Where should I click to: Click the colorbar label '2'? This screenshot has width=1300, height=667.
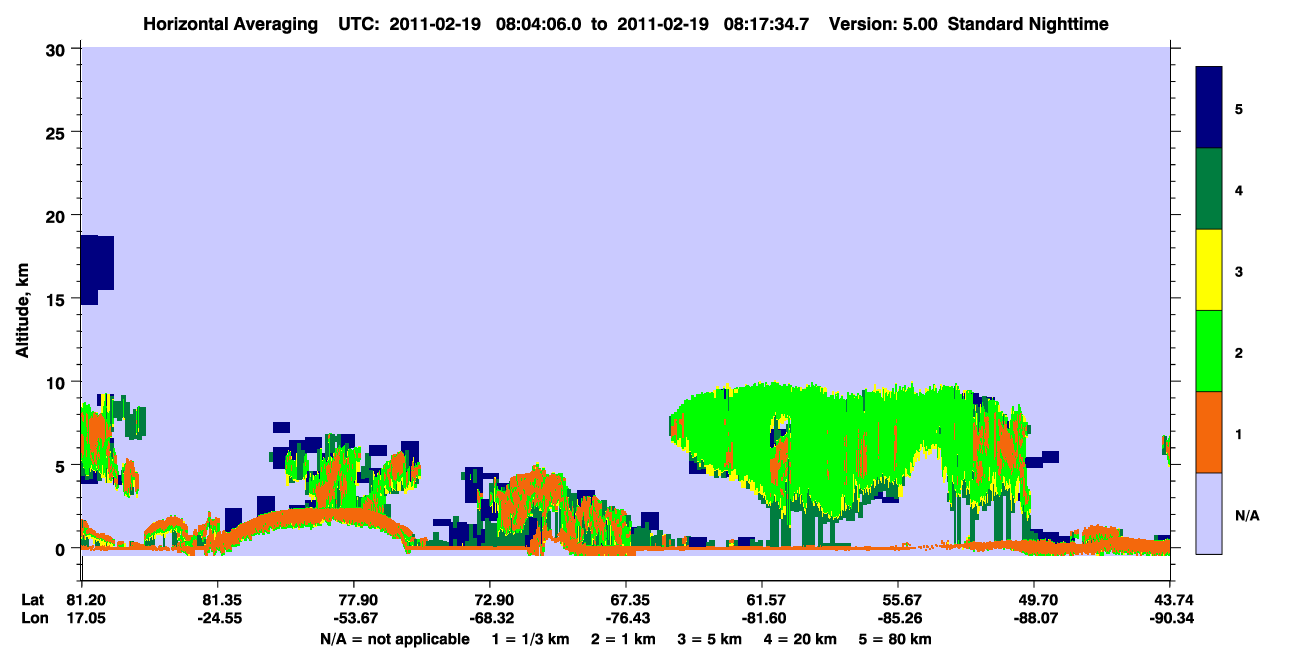[1239, 352]
